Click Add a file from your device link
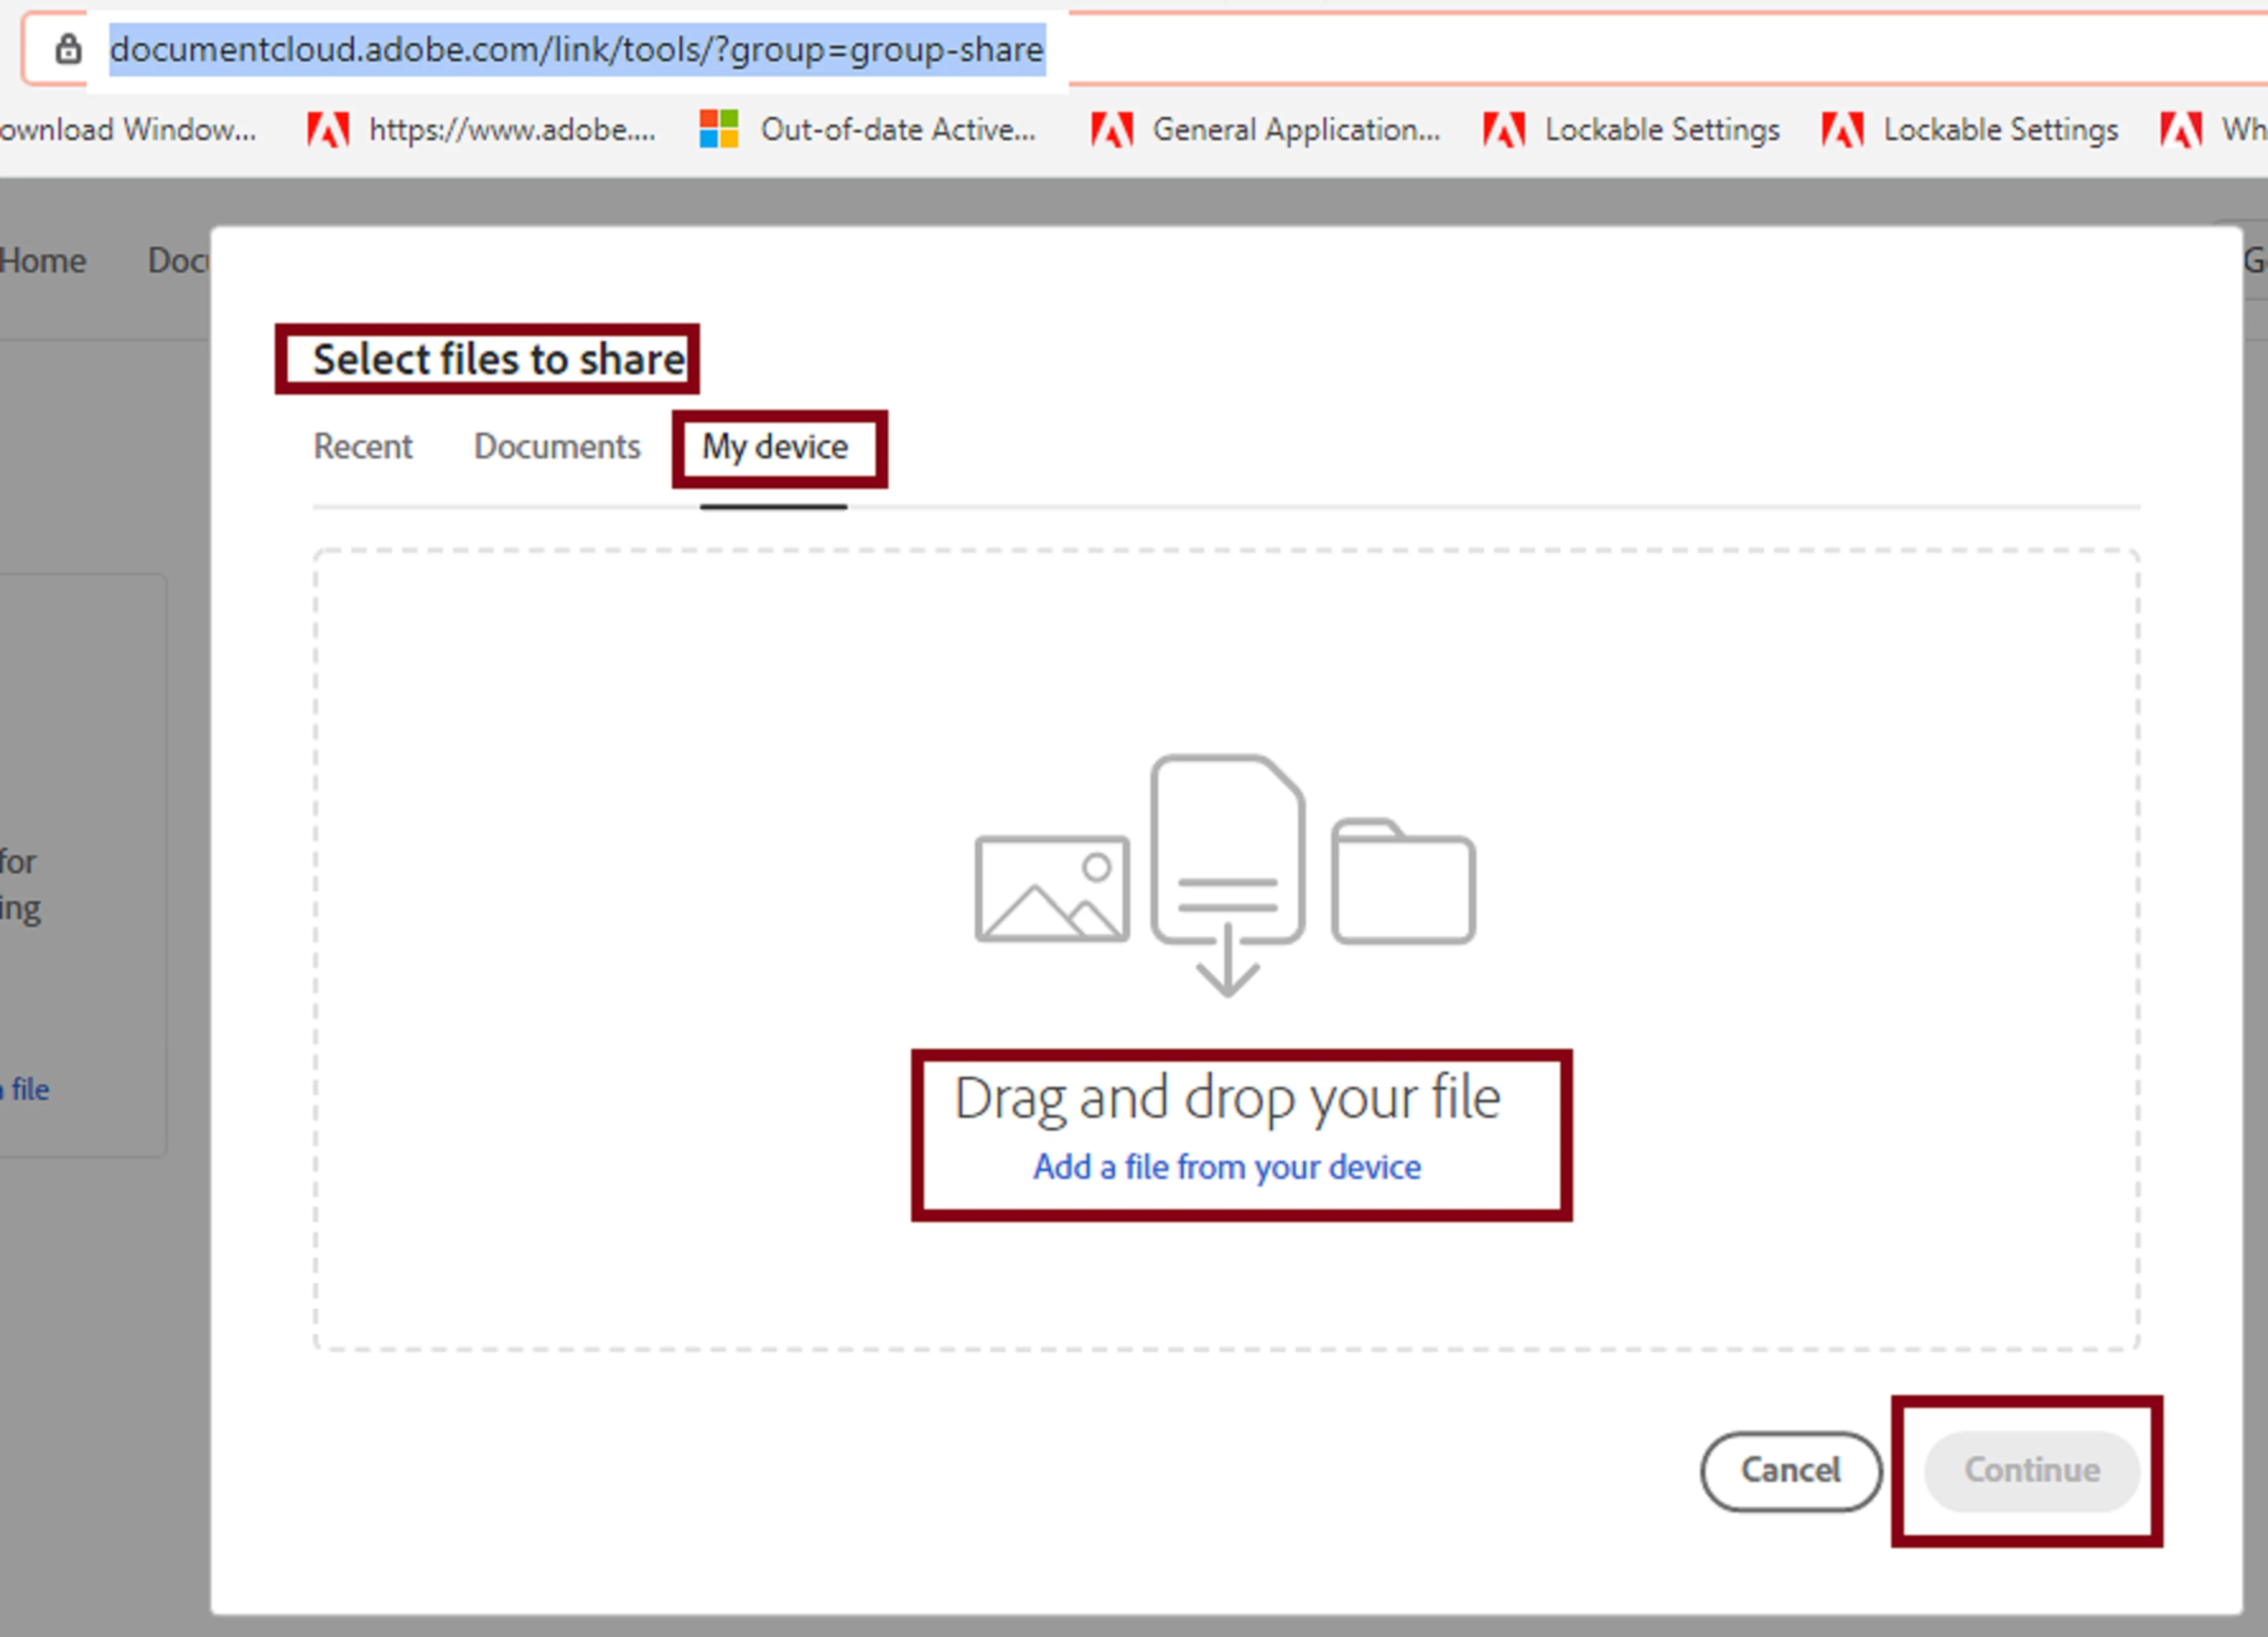Image resolution: width=2268 pixels, height=1637 pixels. click(1227, 1167)
